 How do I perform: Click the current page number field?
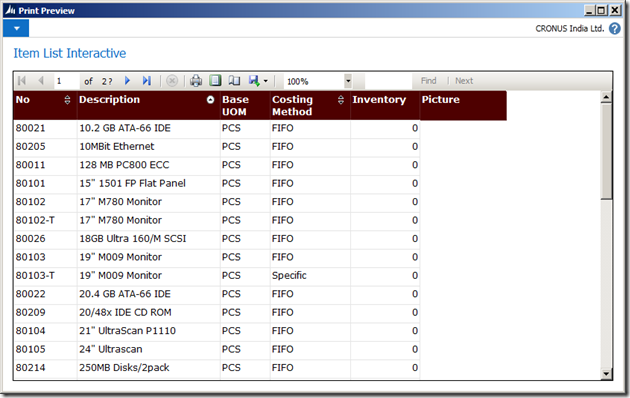67,81
